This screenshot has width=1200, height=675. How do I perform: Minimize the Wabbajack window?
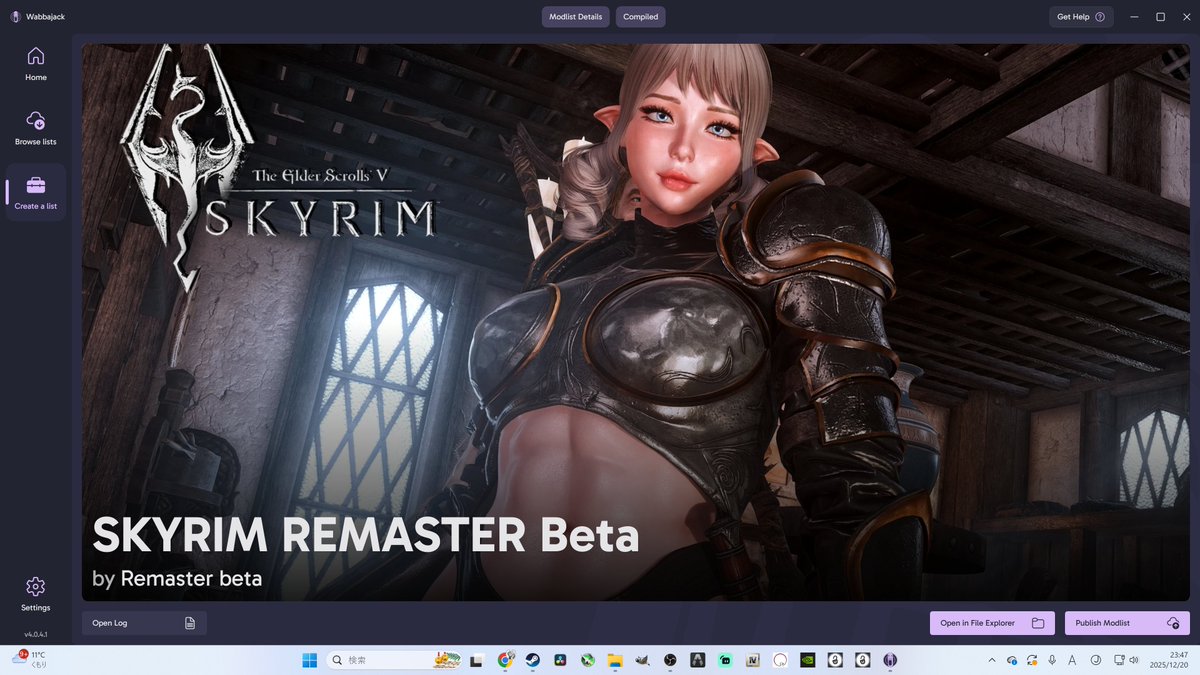coord(1134,17)
